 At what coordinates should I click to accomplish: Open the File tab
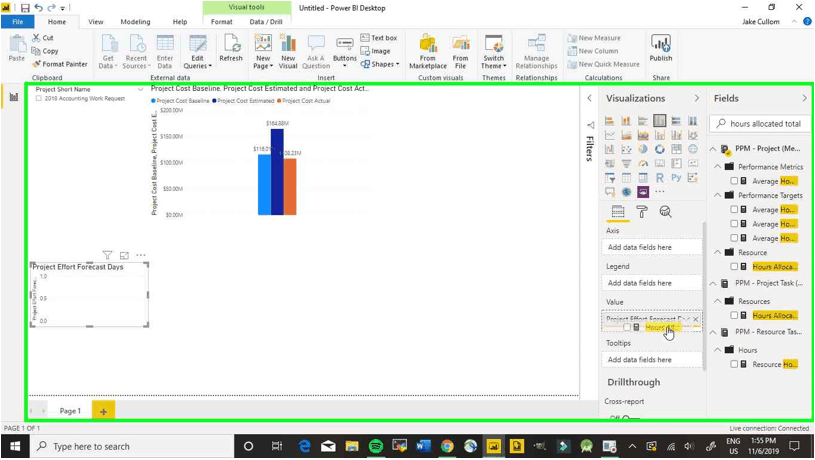(x=18, y=22)
